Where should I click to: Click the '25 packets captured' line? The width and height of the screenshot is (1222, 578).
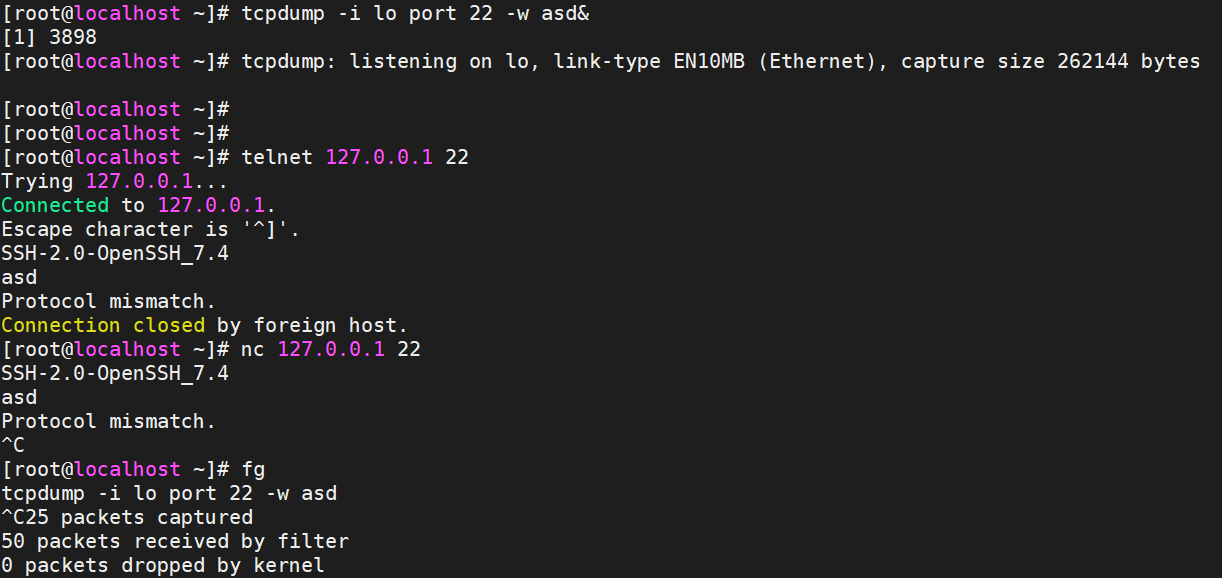point(139,517)
